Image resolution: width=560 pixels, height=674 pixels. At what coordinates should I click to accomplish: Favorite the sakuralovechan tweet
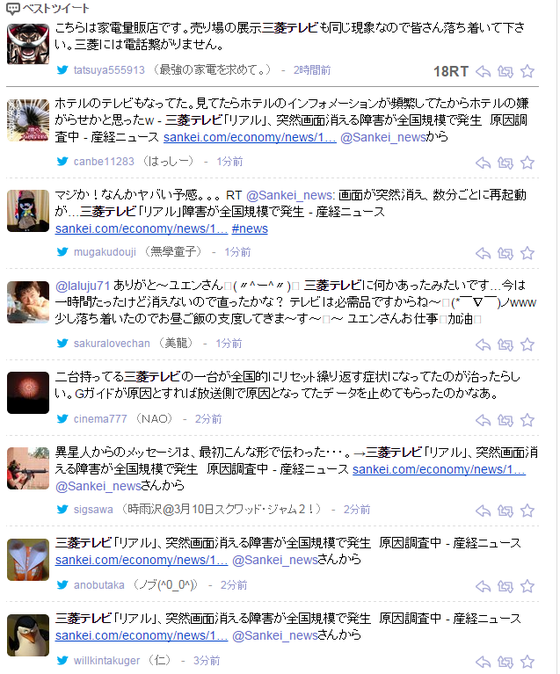pyautogui.click(x=527, y=345)
